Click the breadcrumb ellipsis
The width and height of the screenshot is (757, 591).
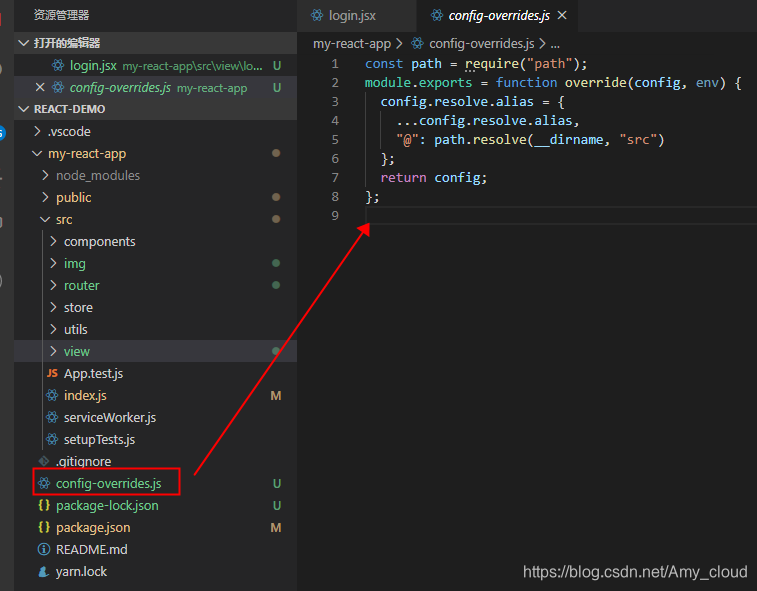555,44
